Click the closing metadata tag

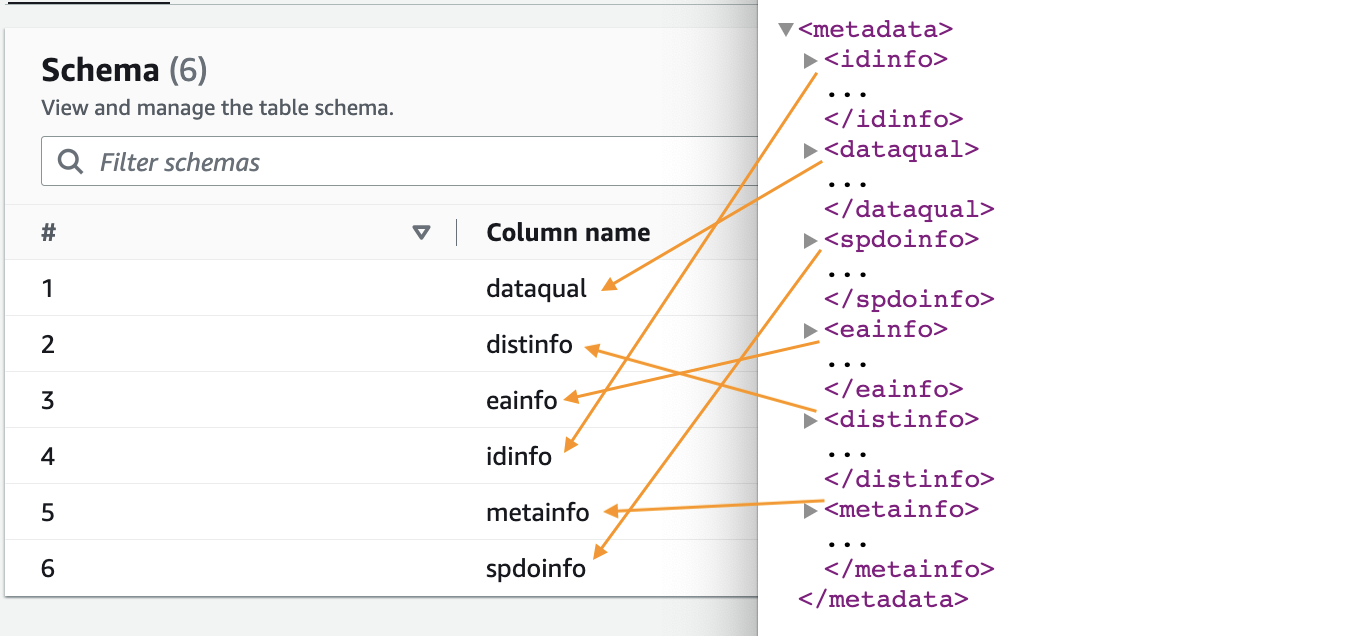883,600
